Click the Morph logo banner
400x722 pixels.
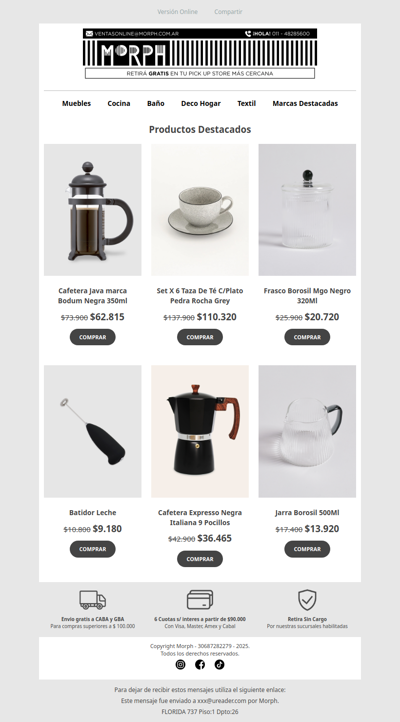(x=200, y=53)
